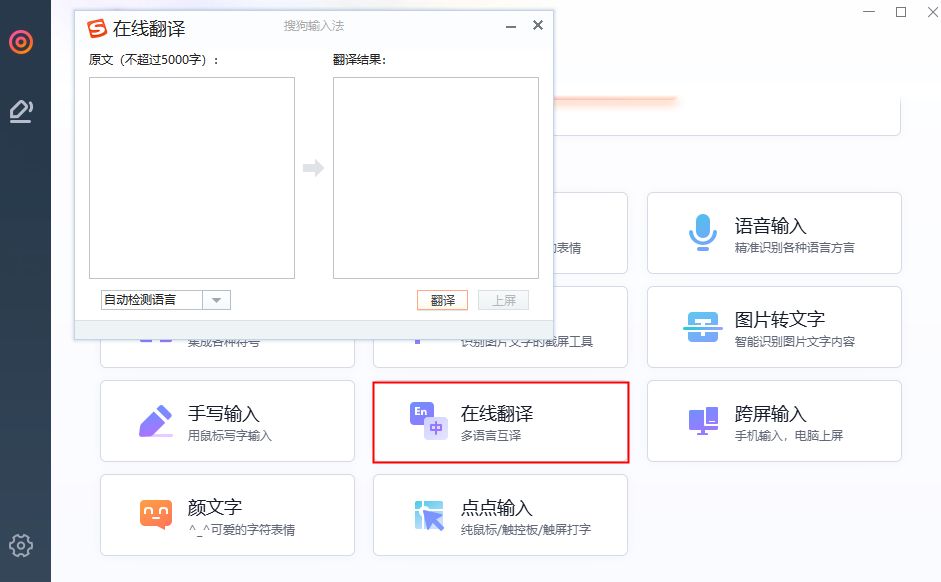Screen dimensions: 941x582
Task: Open the 点点输入 card
Action: pyautogui.click(x=501, y=515)
